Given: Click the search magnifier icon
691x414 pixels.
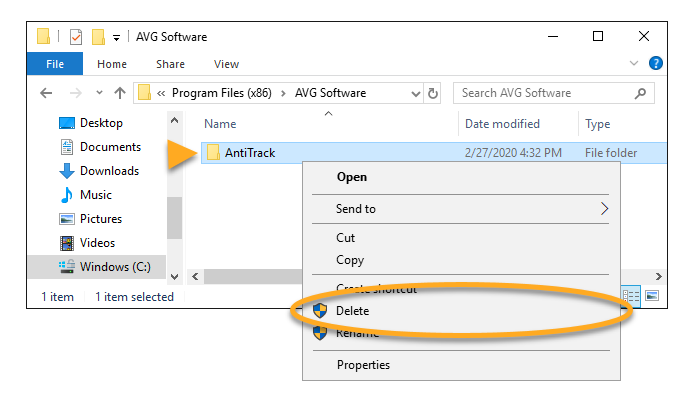Looking at the screenshot, I should pyautogui.click(x=640, y=93).
